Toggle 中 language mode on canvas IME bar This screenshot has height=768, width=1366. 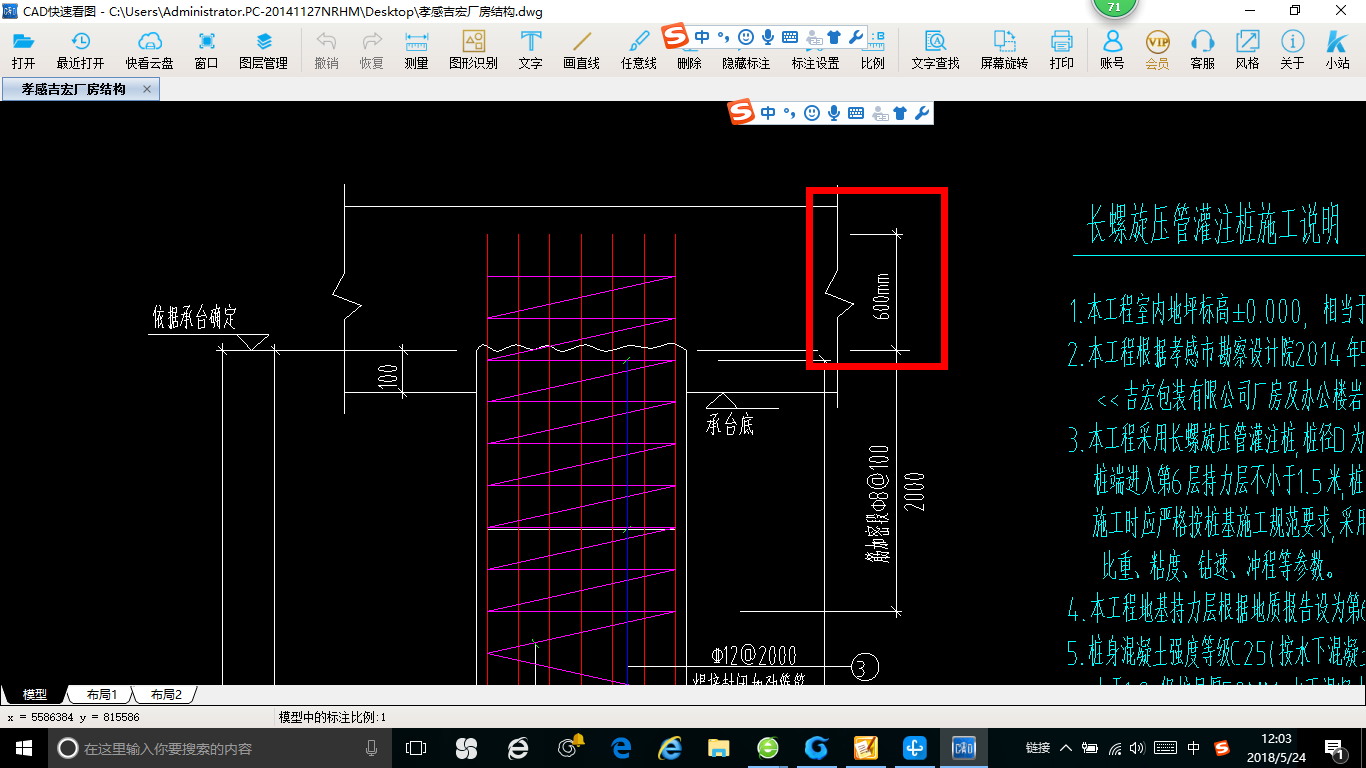tap(768, 113)
